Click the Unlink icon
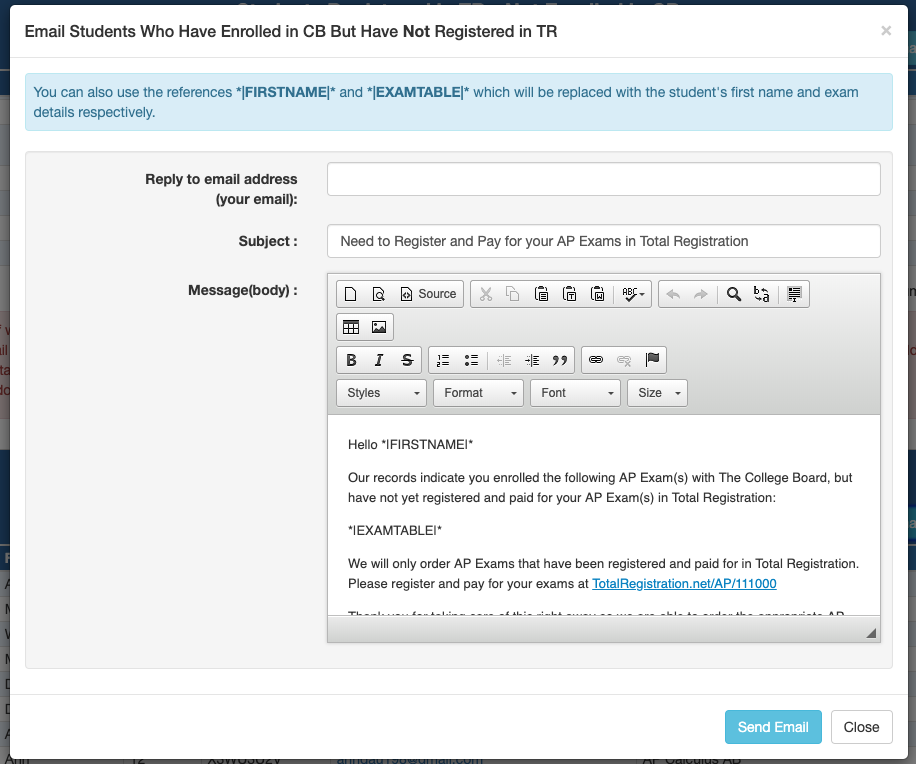The image size is (916, 764). (624, 360)
